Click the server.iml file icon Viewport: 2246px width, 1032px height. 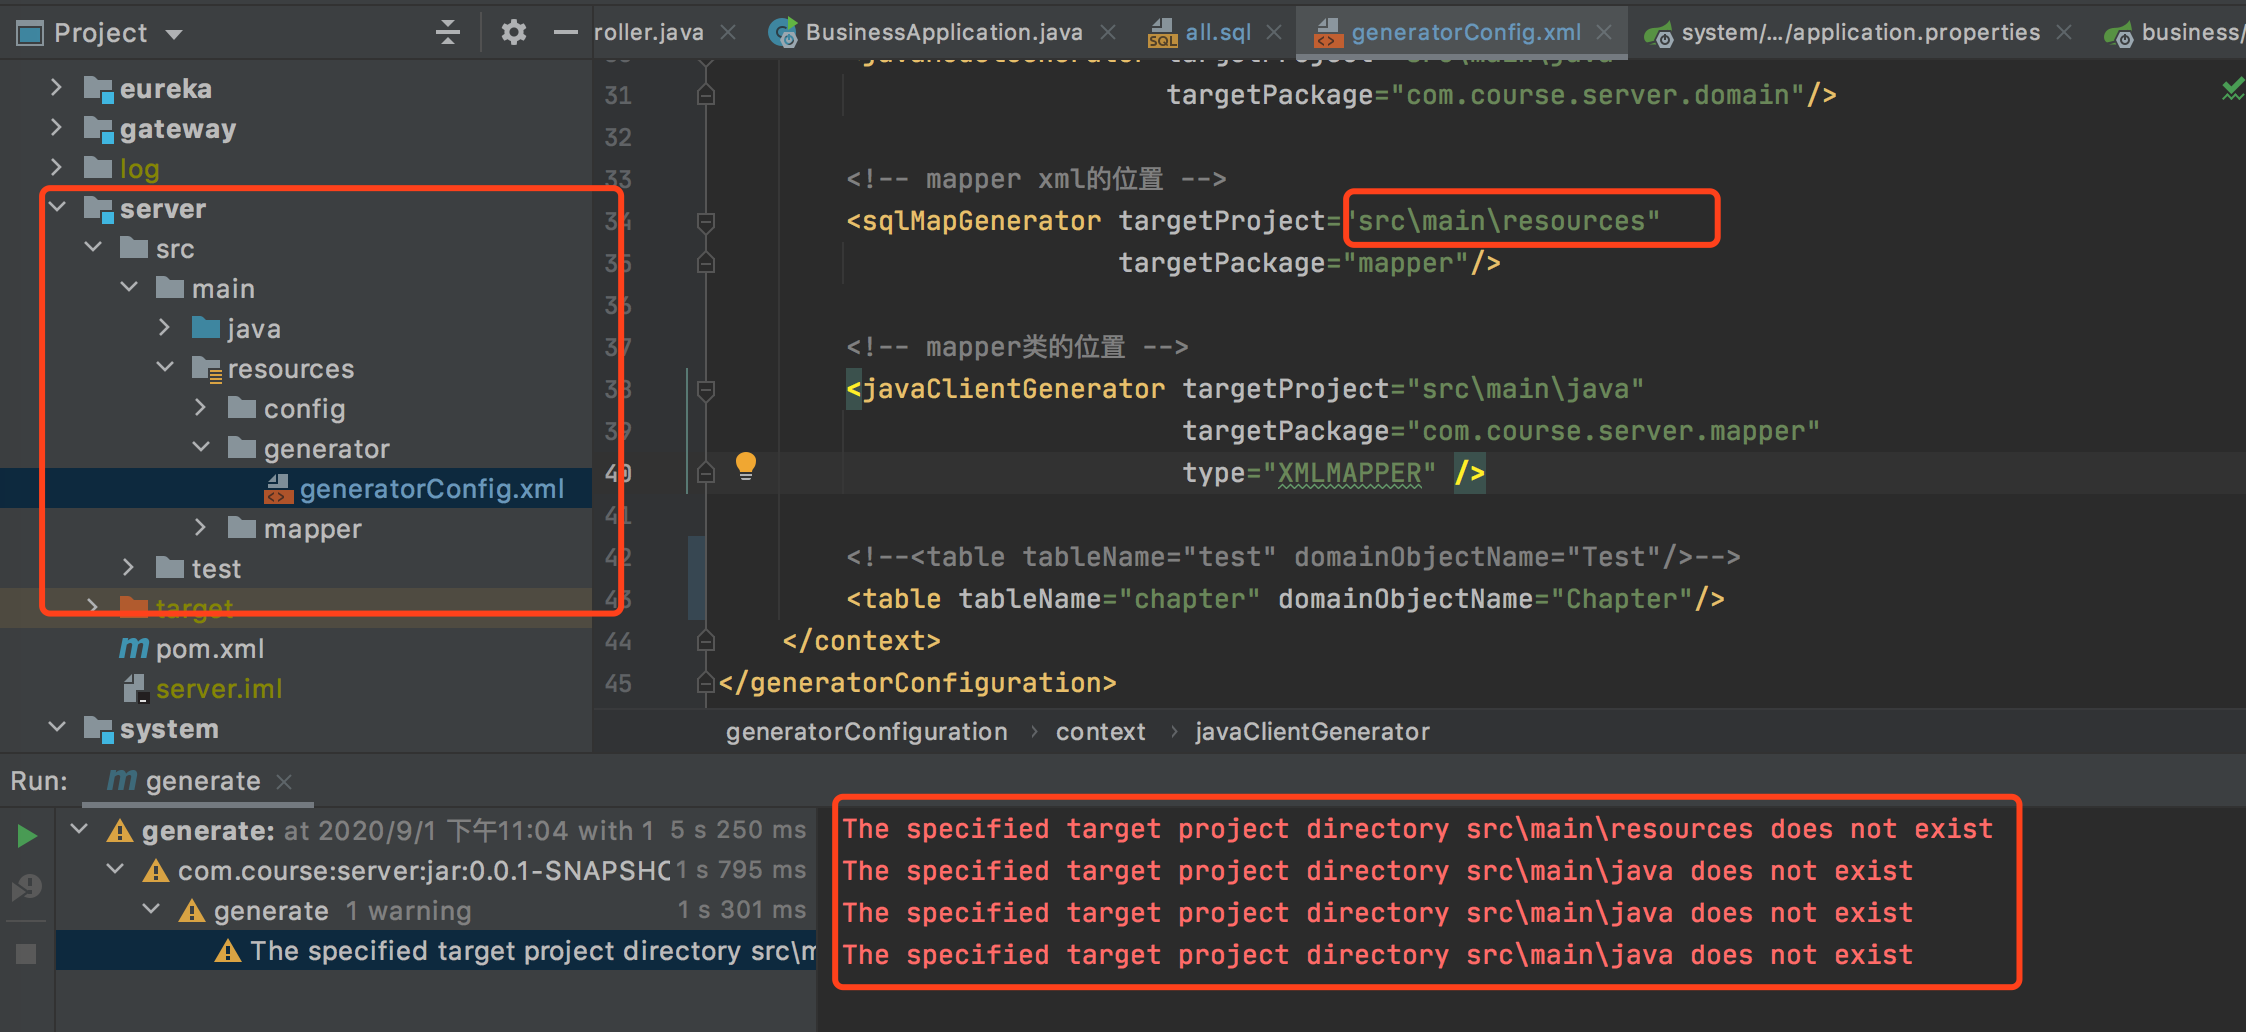coord(136,688)
